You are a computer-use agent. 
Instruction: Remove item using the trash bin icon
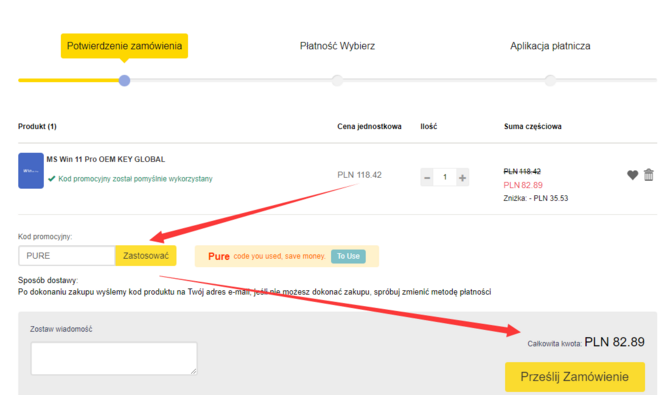pos(649,174)
